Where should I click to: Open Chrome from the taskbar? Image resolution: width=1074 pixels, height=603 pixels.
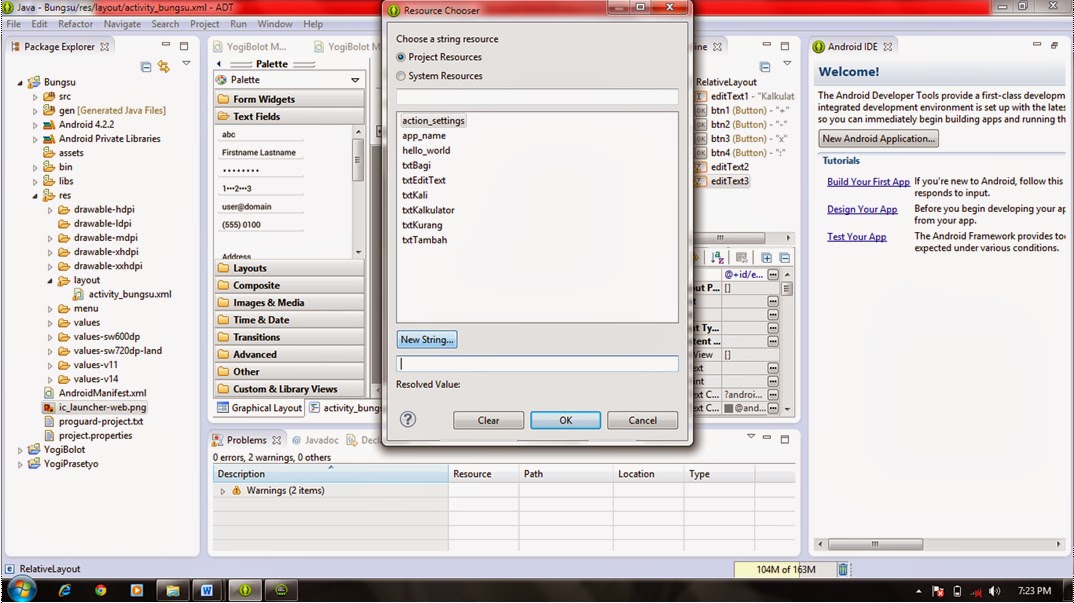point(101,590)
